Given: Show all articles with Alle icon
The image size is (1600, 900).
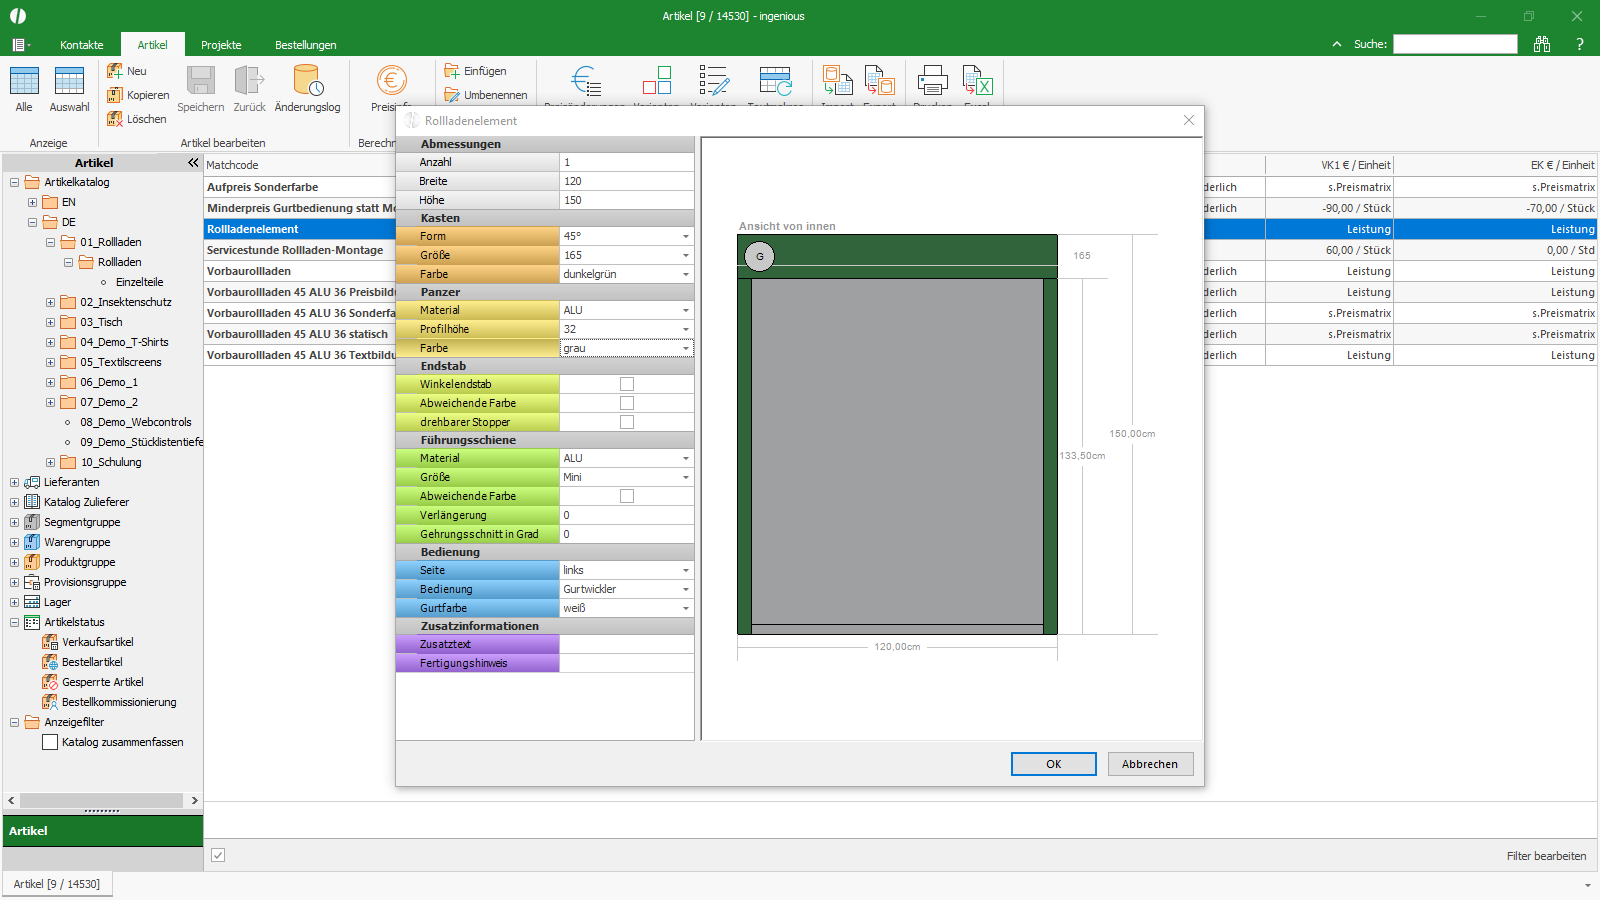Looking at the screenshot, I should 24,81.
